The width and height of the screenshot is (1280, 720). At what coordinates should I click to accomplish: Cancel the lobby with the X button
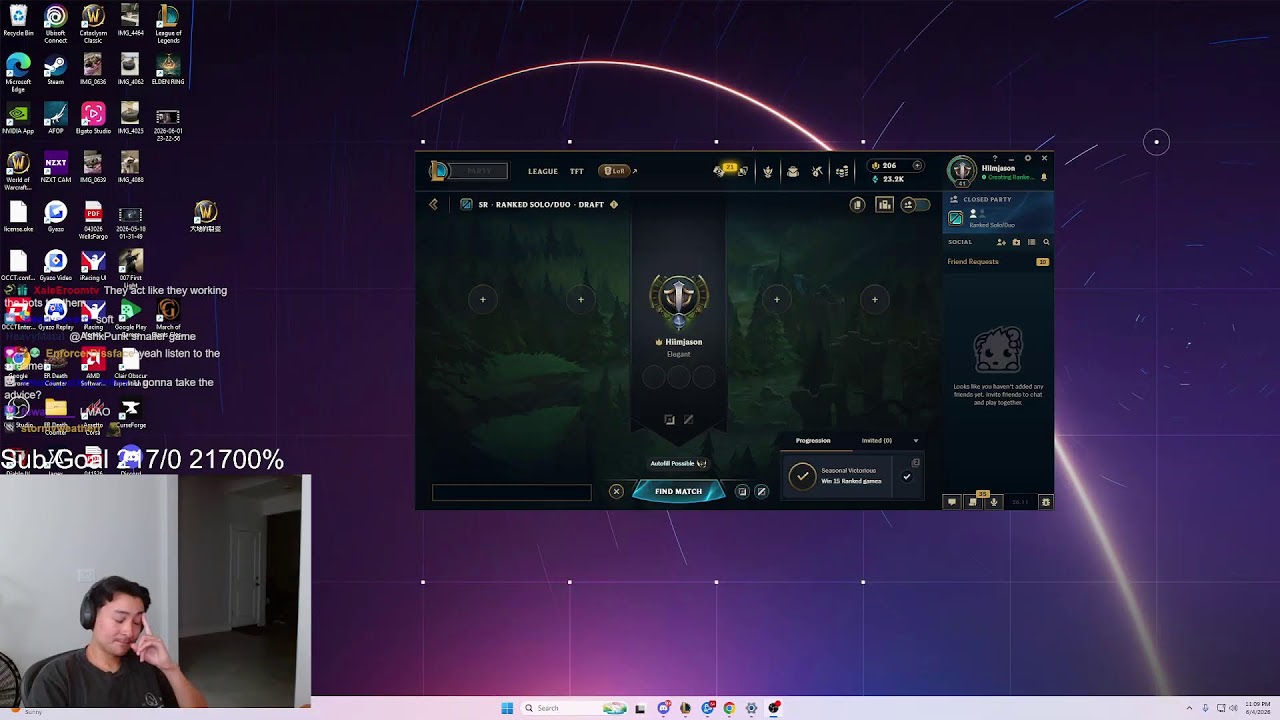tap(616, 492)
